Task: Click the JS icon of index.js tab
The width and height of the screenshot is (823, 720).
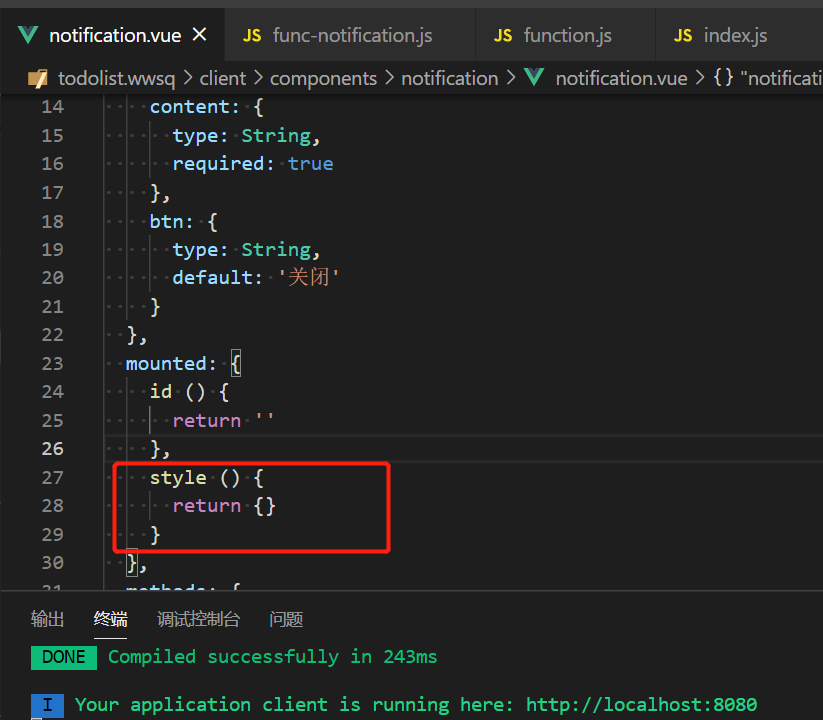Action: pos(683,36)
